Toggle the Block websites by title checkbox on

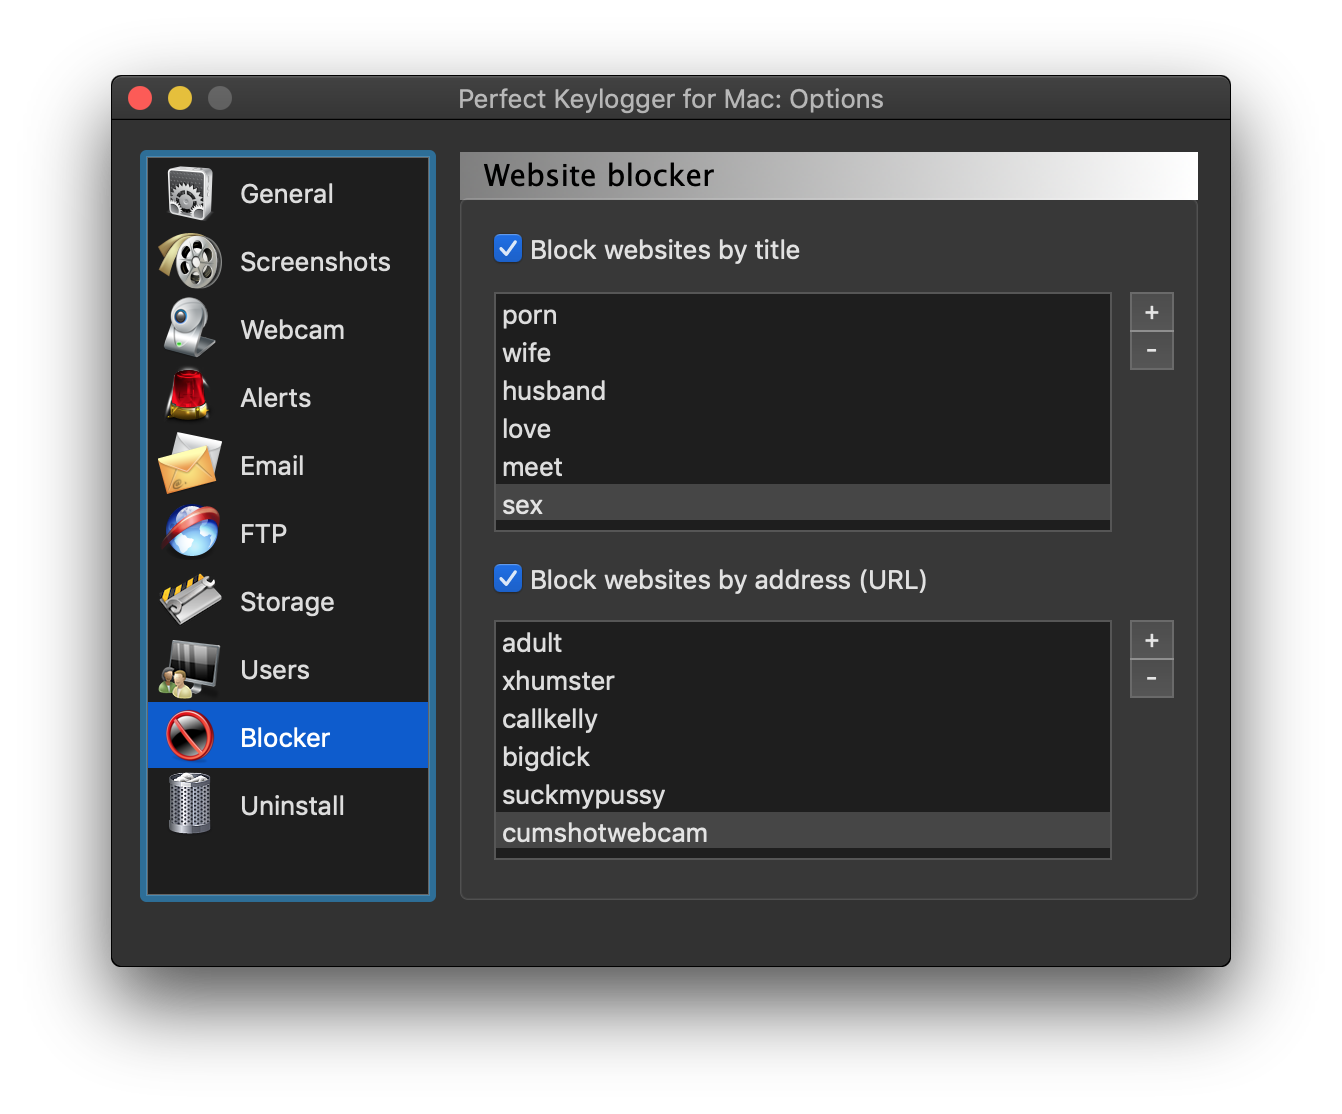click(x=508, y=249)
